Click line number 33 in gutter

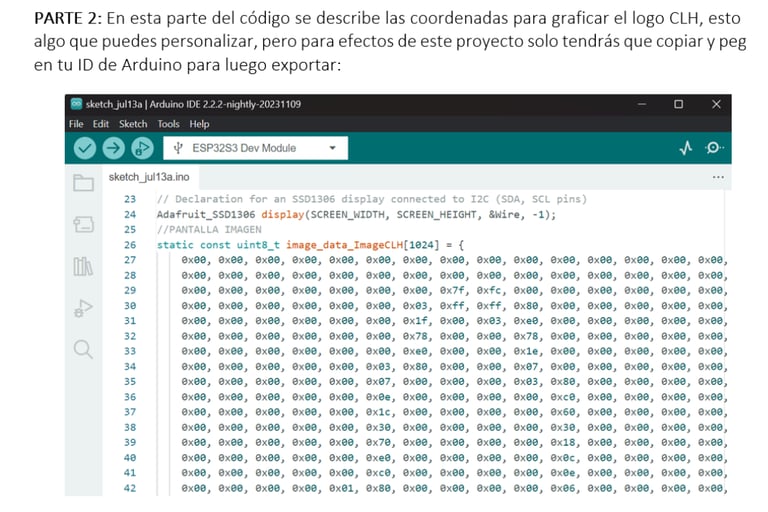pos(130,351)
